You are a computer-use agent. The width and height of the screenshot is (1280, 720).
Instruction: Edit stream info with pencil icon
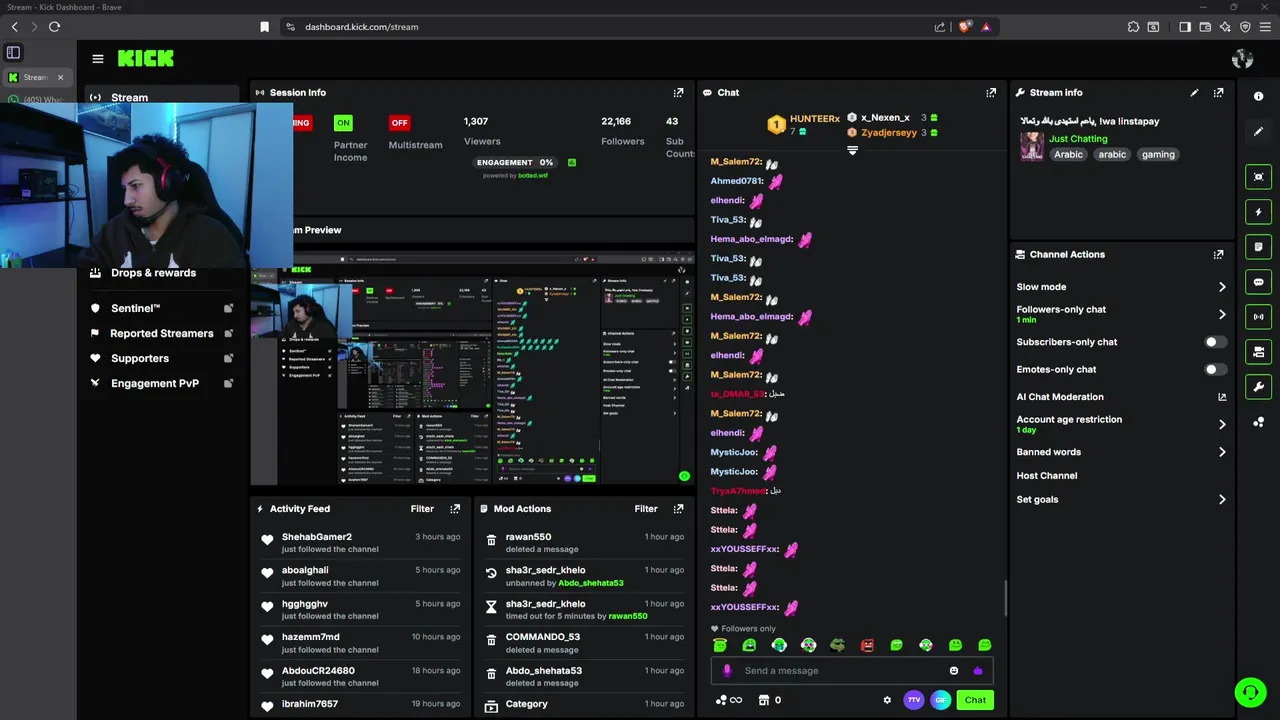coord(1194,92)
